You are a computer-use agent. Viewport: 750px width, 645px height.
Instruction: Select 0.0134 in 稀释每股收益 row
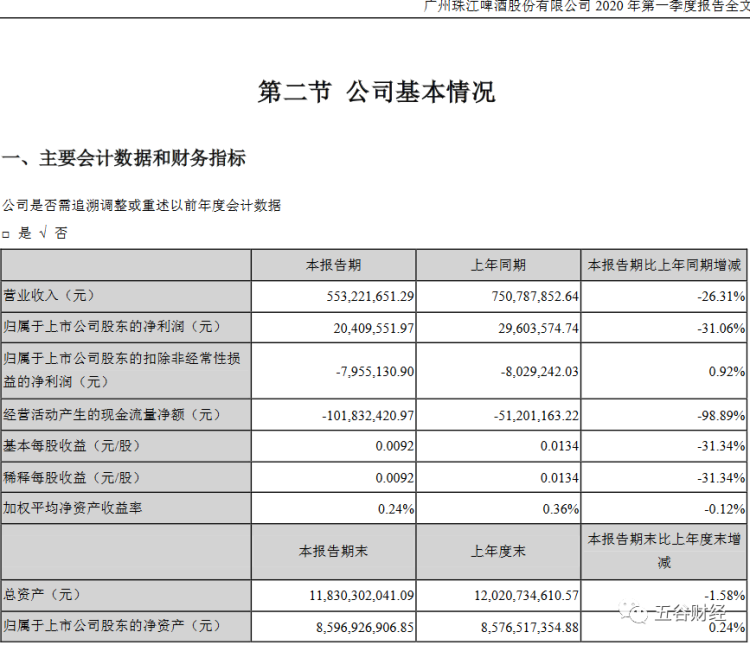click(560, 478)
